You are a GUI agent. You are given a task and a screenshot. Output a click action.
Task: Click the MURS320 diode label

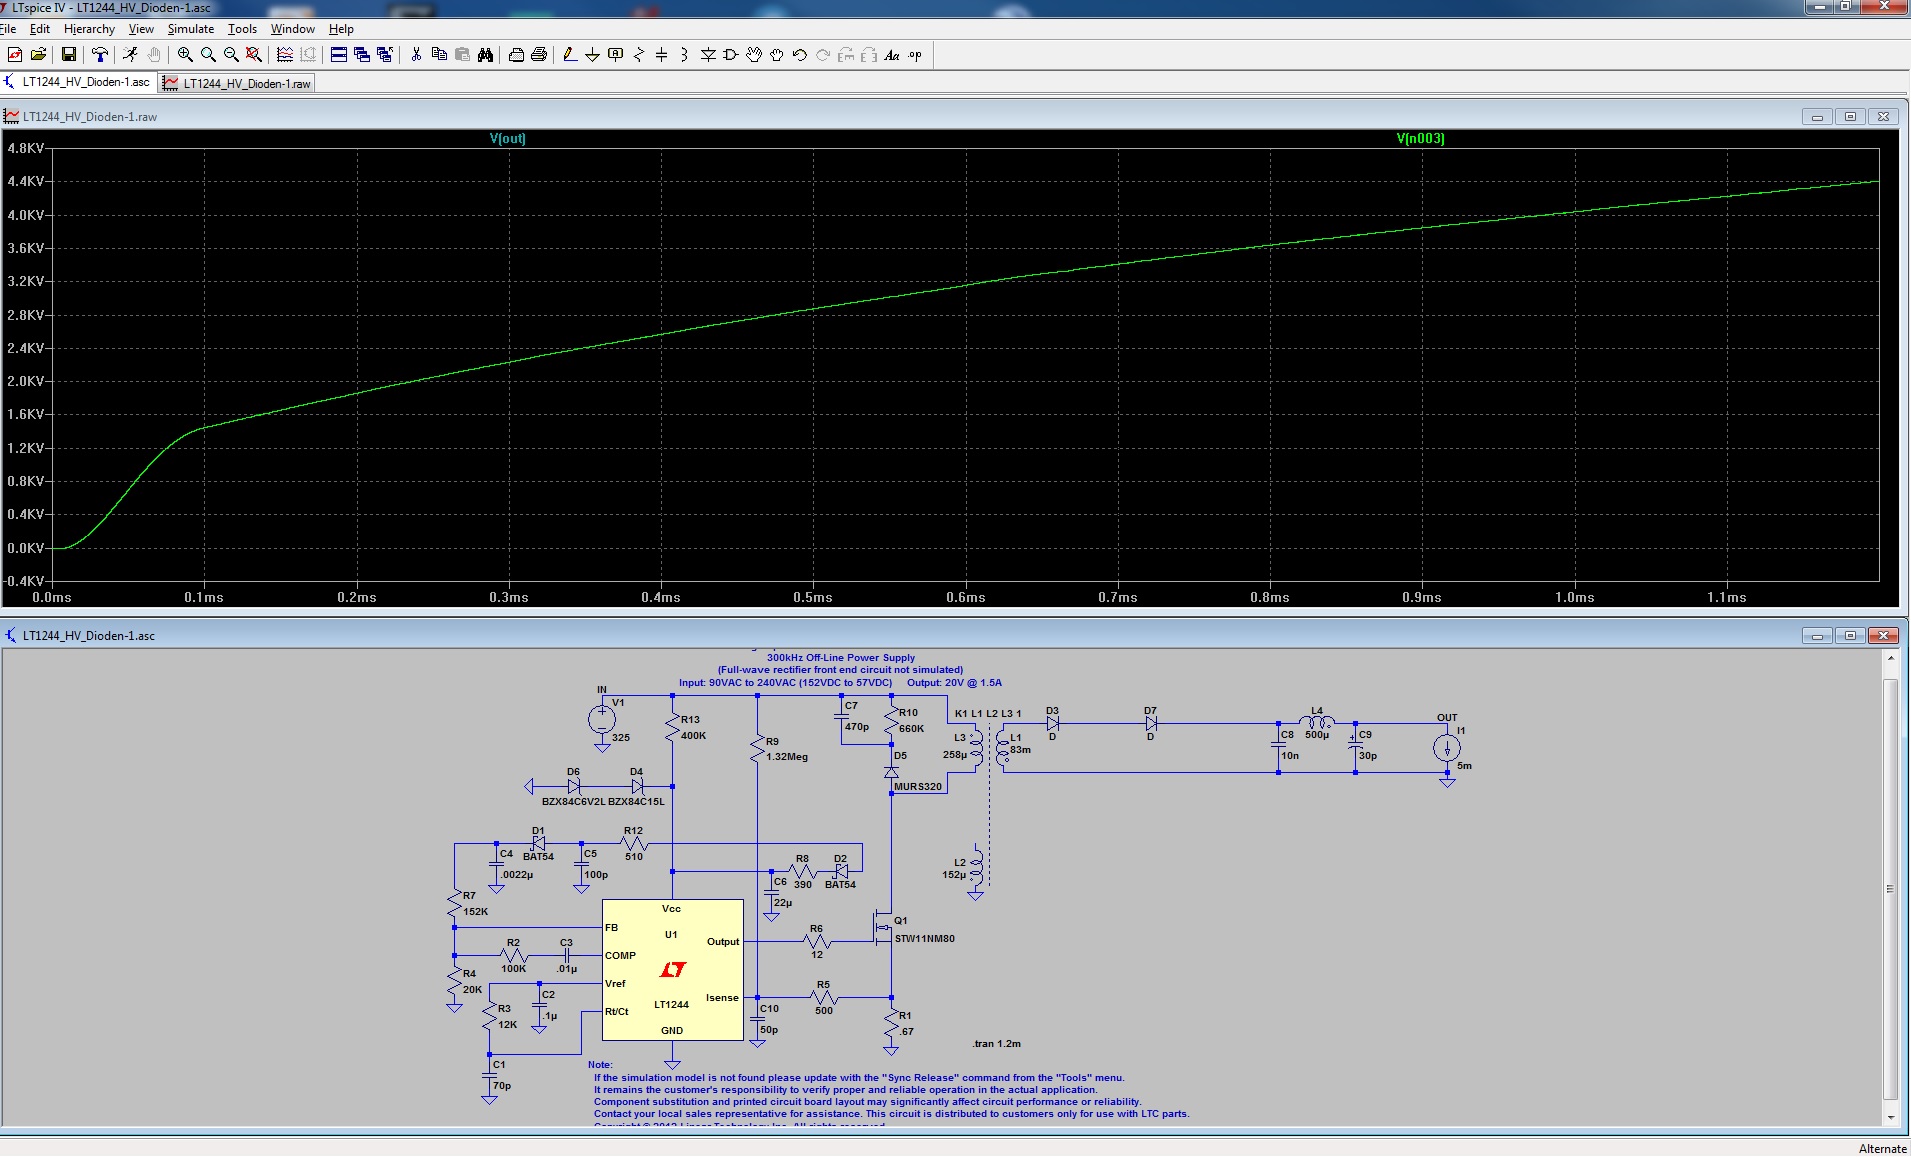(x=917, y=787)
